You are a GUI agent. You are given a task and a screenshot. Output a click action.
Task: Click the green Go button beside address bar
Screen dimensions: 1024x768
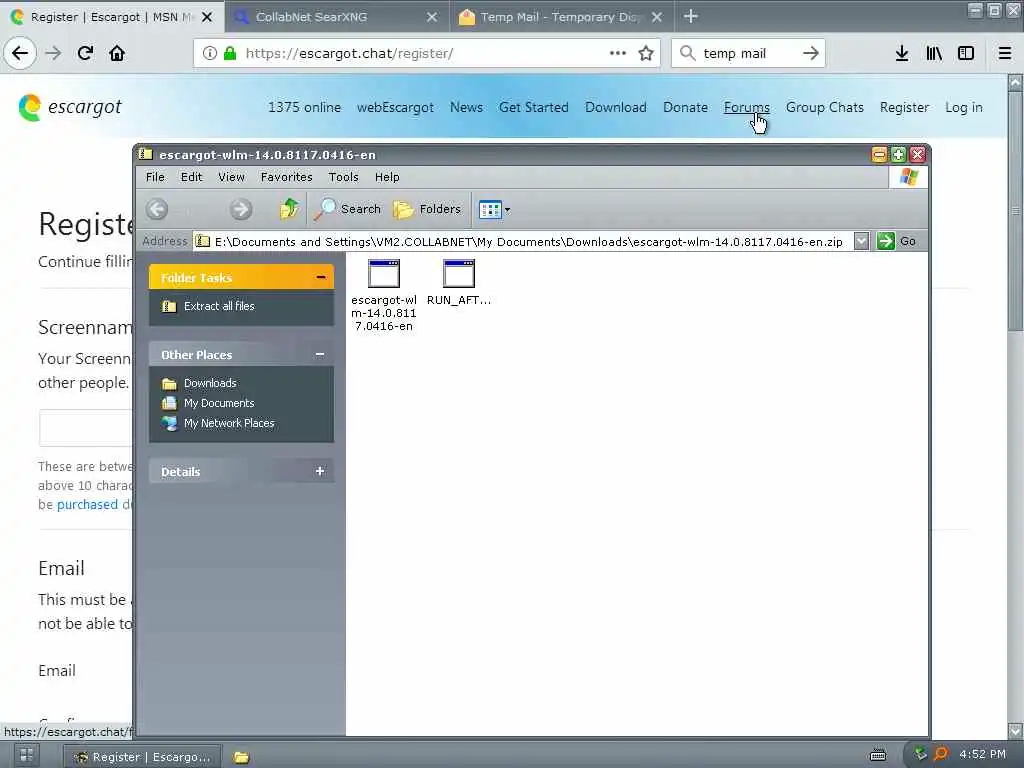[x=896, y=241]
